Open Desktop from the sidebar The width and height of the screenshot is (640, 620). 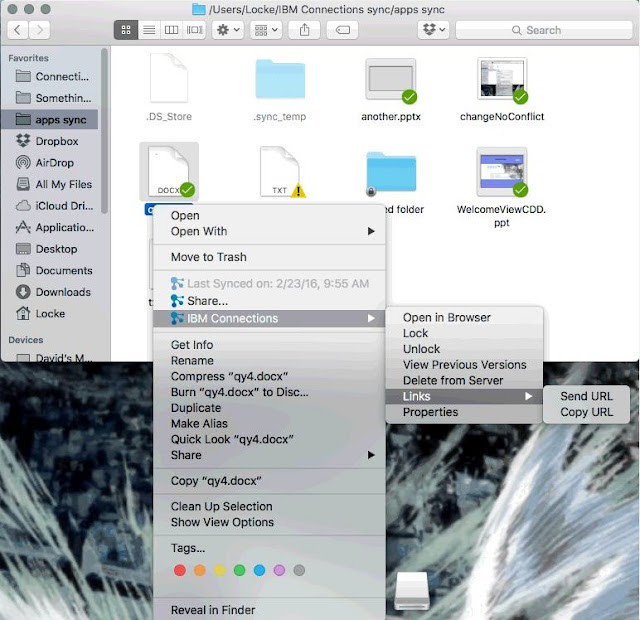pyautogui.click(x=51, y=249)
